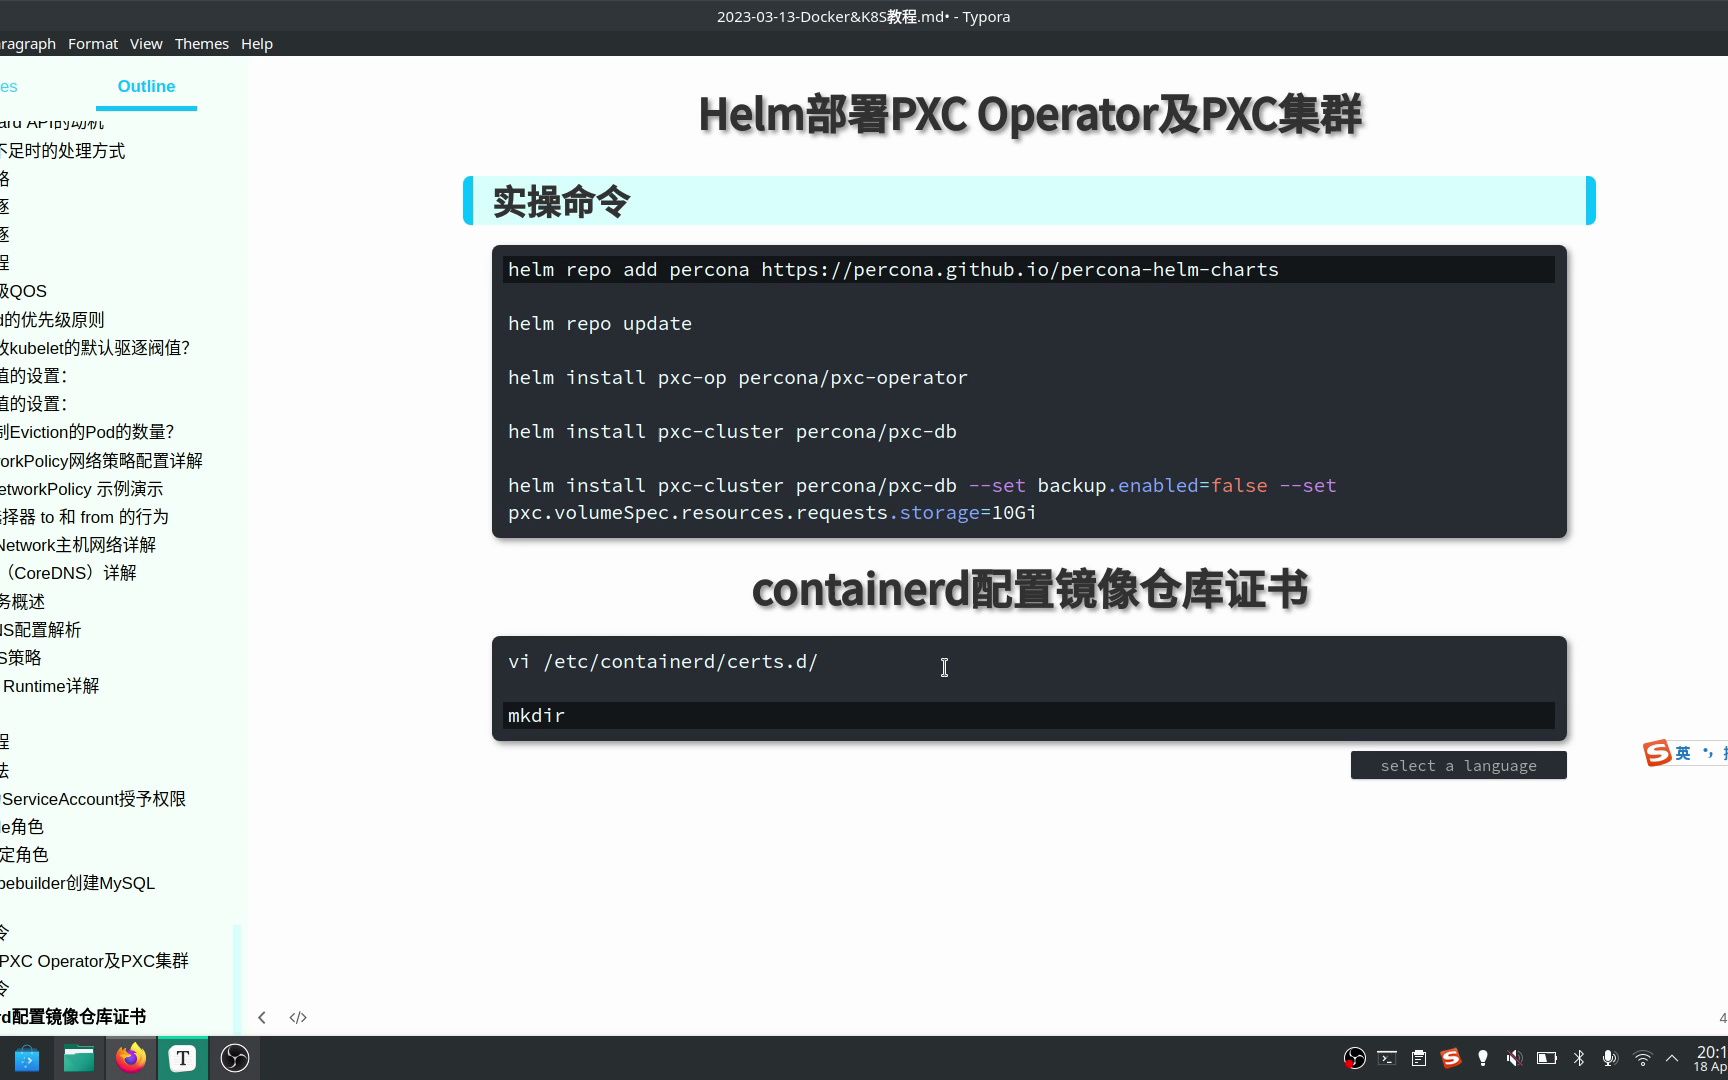Switch to the Outline tab
1728x1080 pixels.
146,86
